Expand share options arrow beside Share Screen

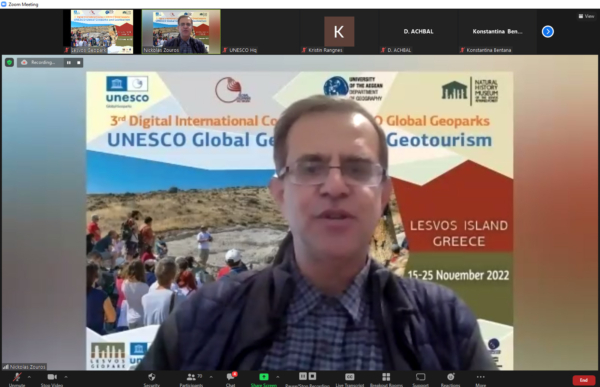pyautogui.click(x=277, y=377)
